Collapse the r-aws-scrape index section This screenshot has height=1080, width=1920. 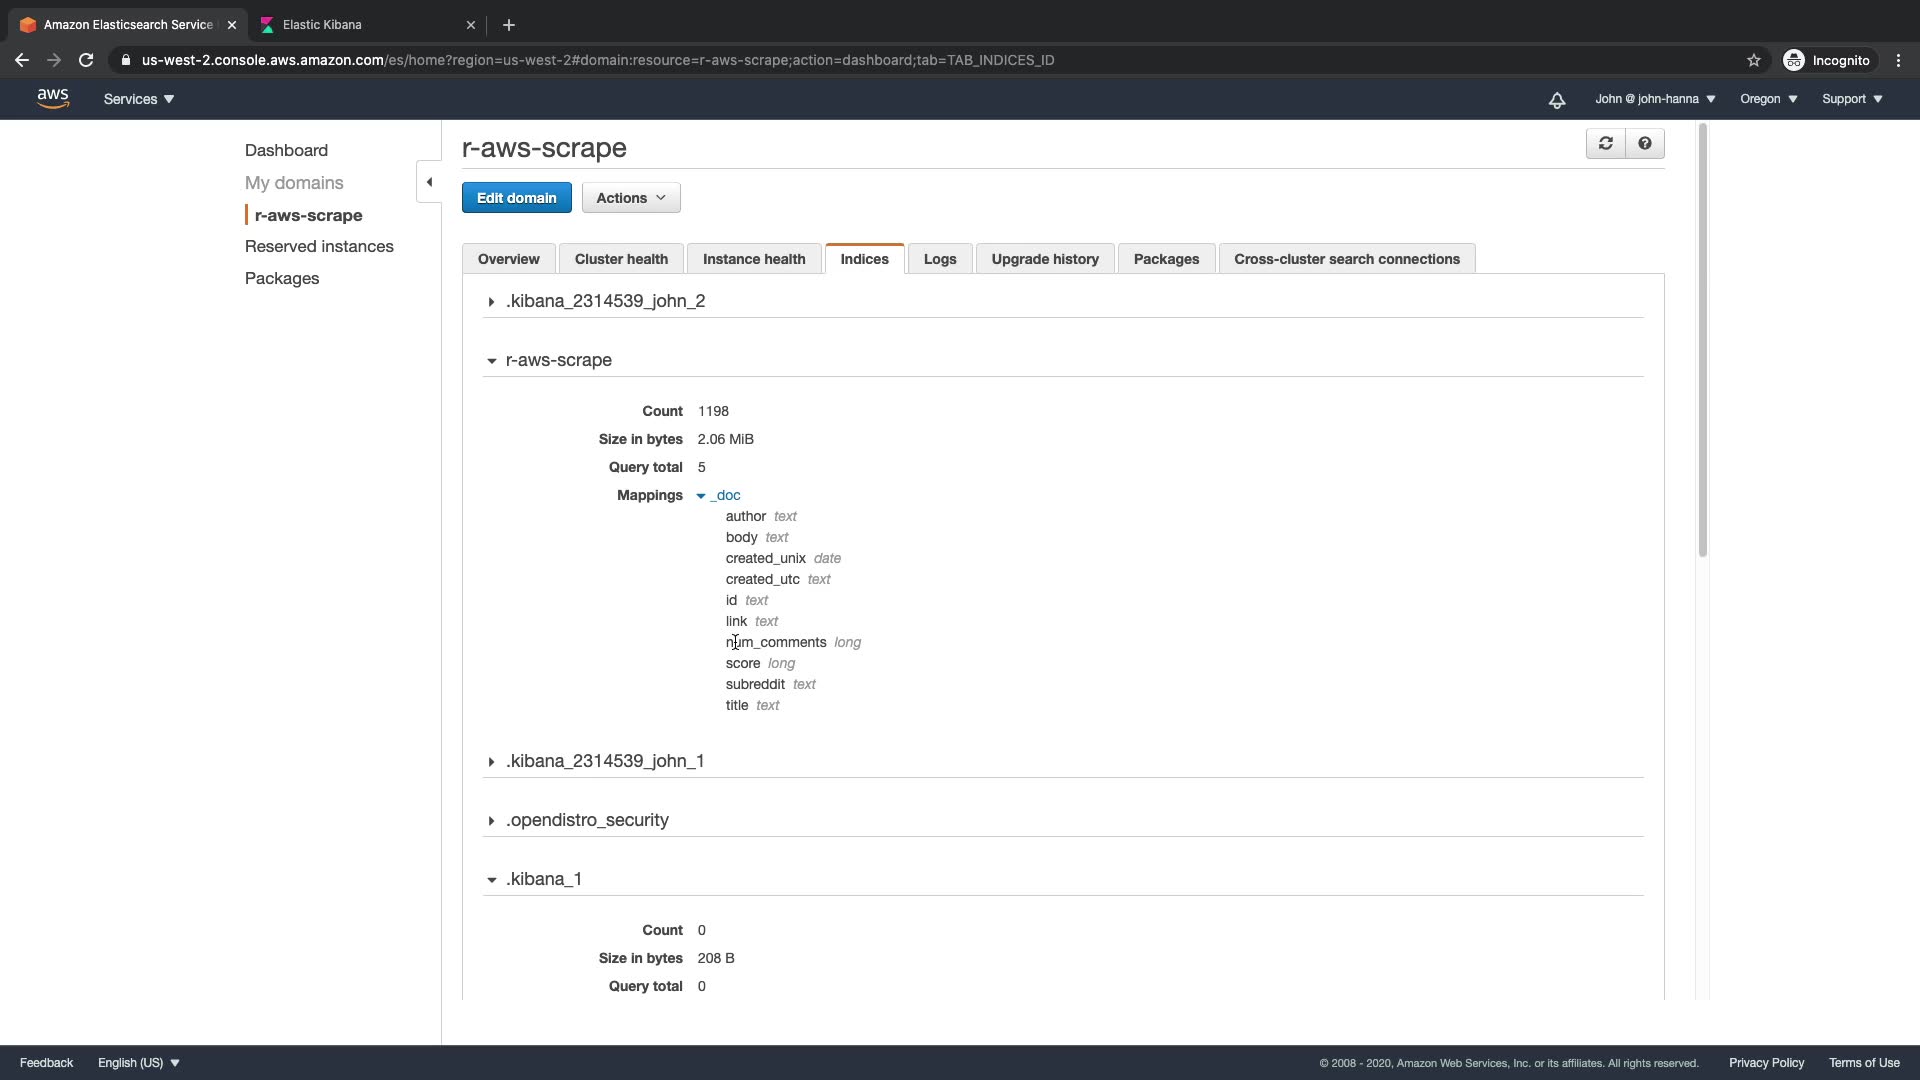click(491, 361)
